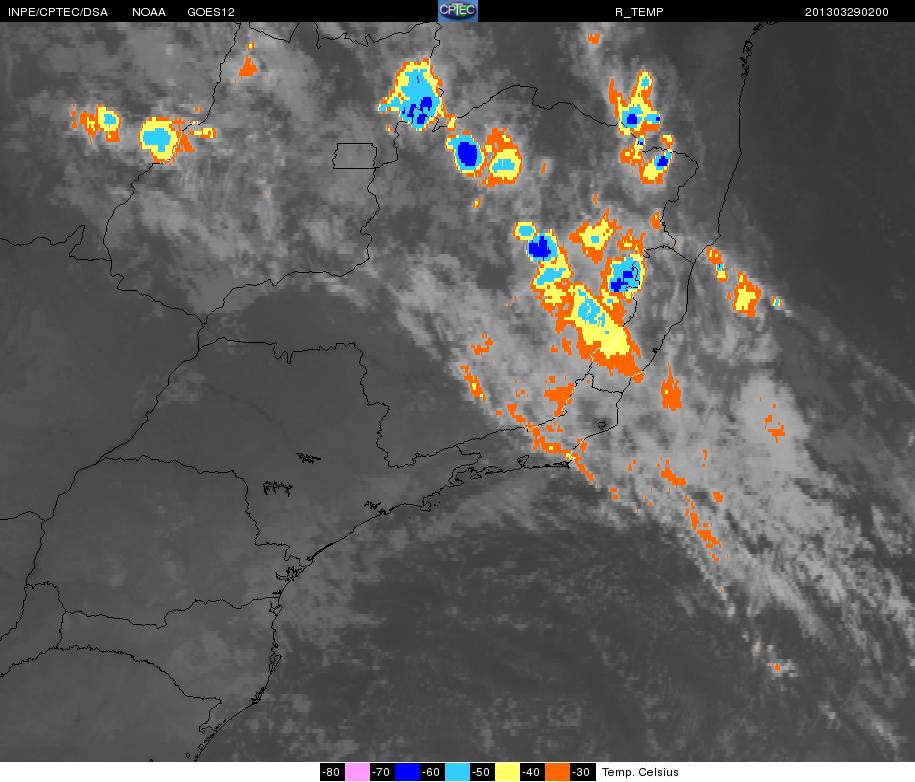Select the timestamp 201303290200
This screenshot has height=782, width=915.
846,12
